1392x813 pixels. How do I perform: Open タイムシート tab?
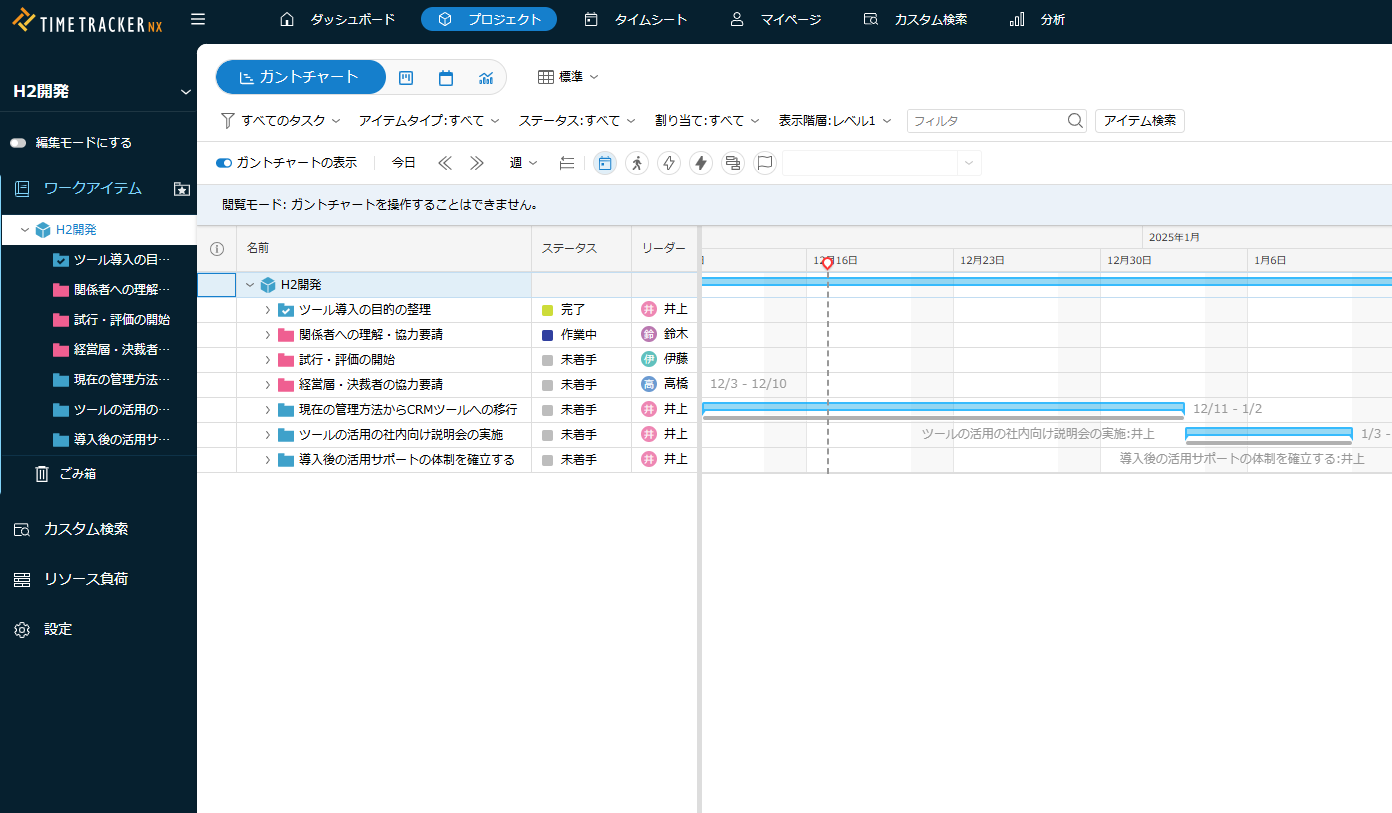[636, 19]
